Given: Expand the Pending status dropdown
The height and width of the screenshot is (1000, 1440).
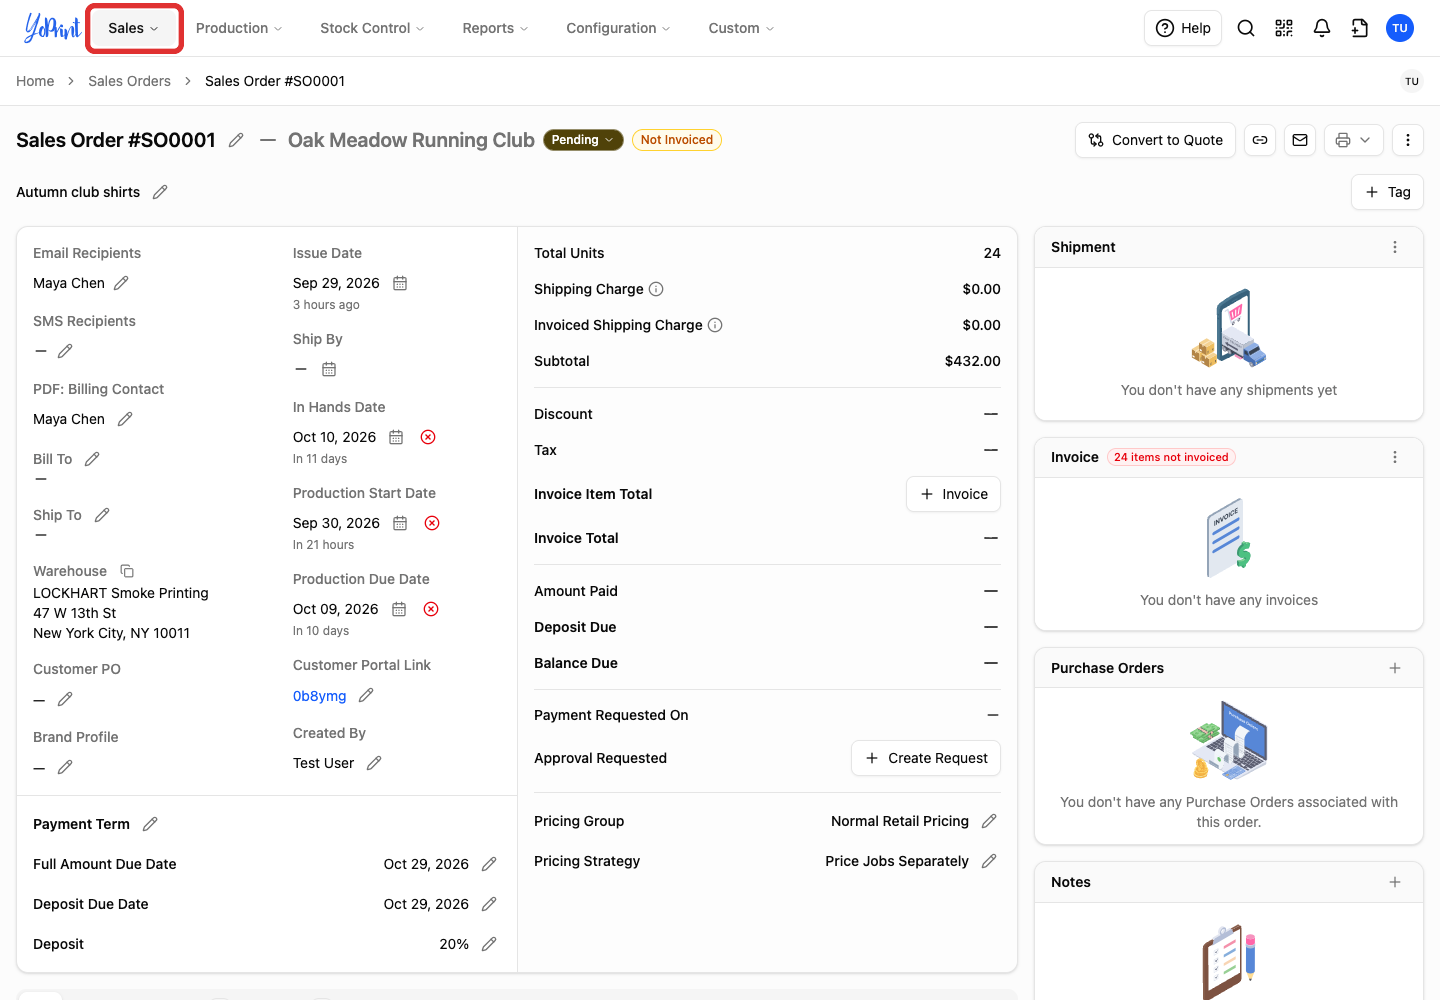Looking at the screenshot, I should [583, 140].
